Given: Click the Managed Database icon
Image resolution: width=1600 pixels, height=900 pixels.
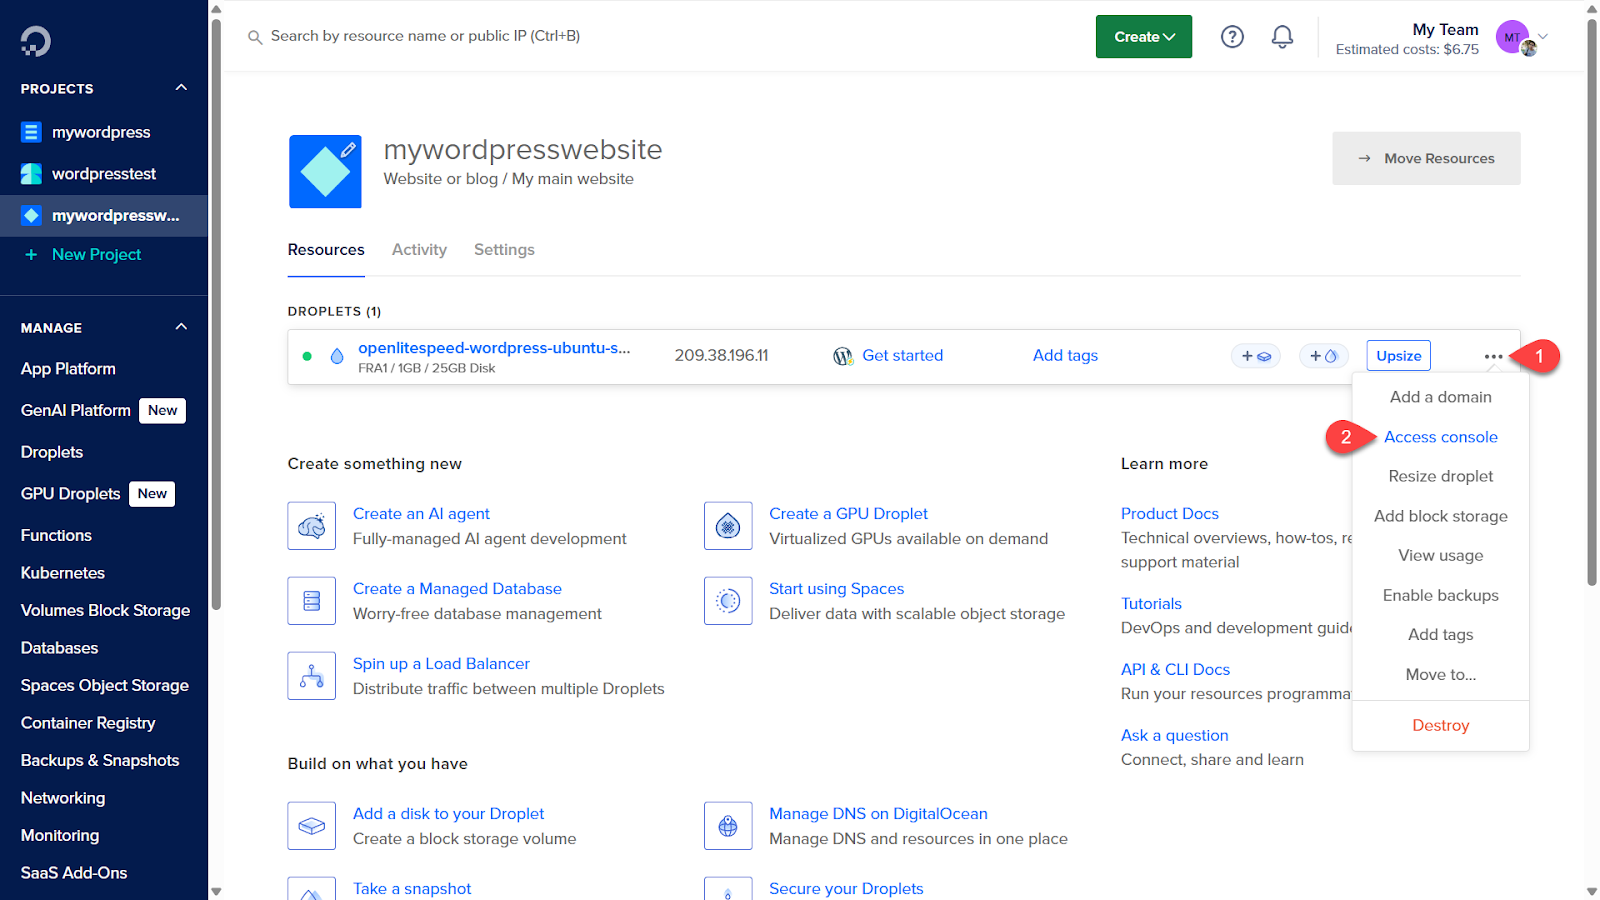Looking at the screenshot, I should coord(312,601).
